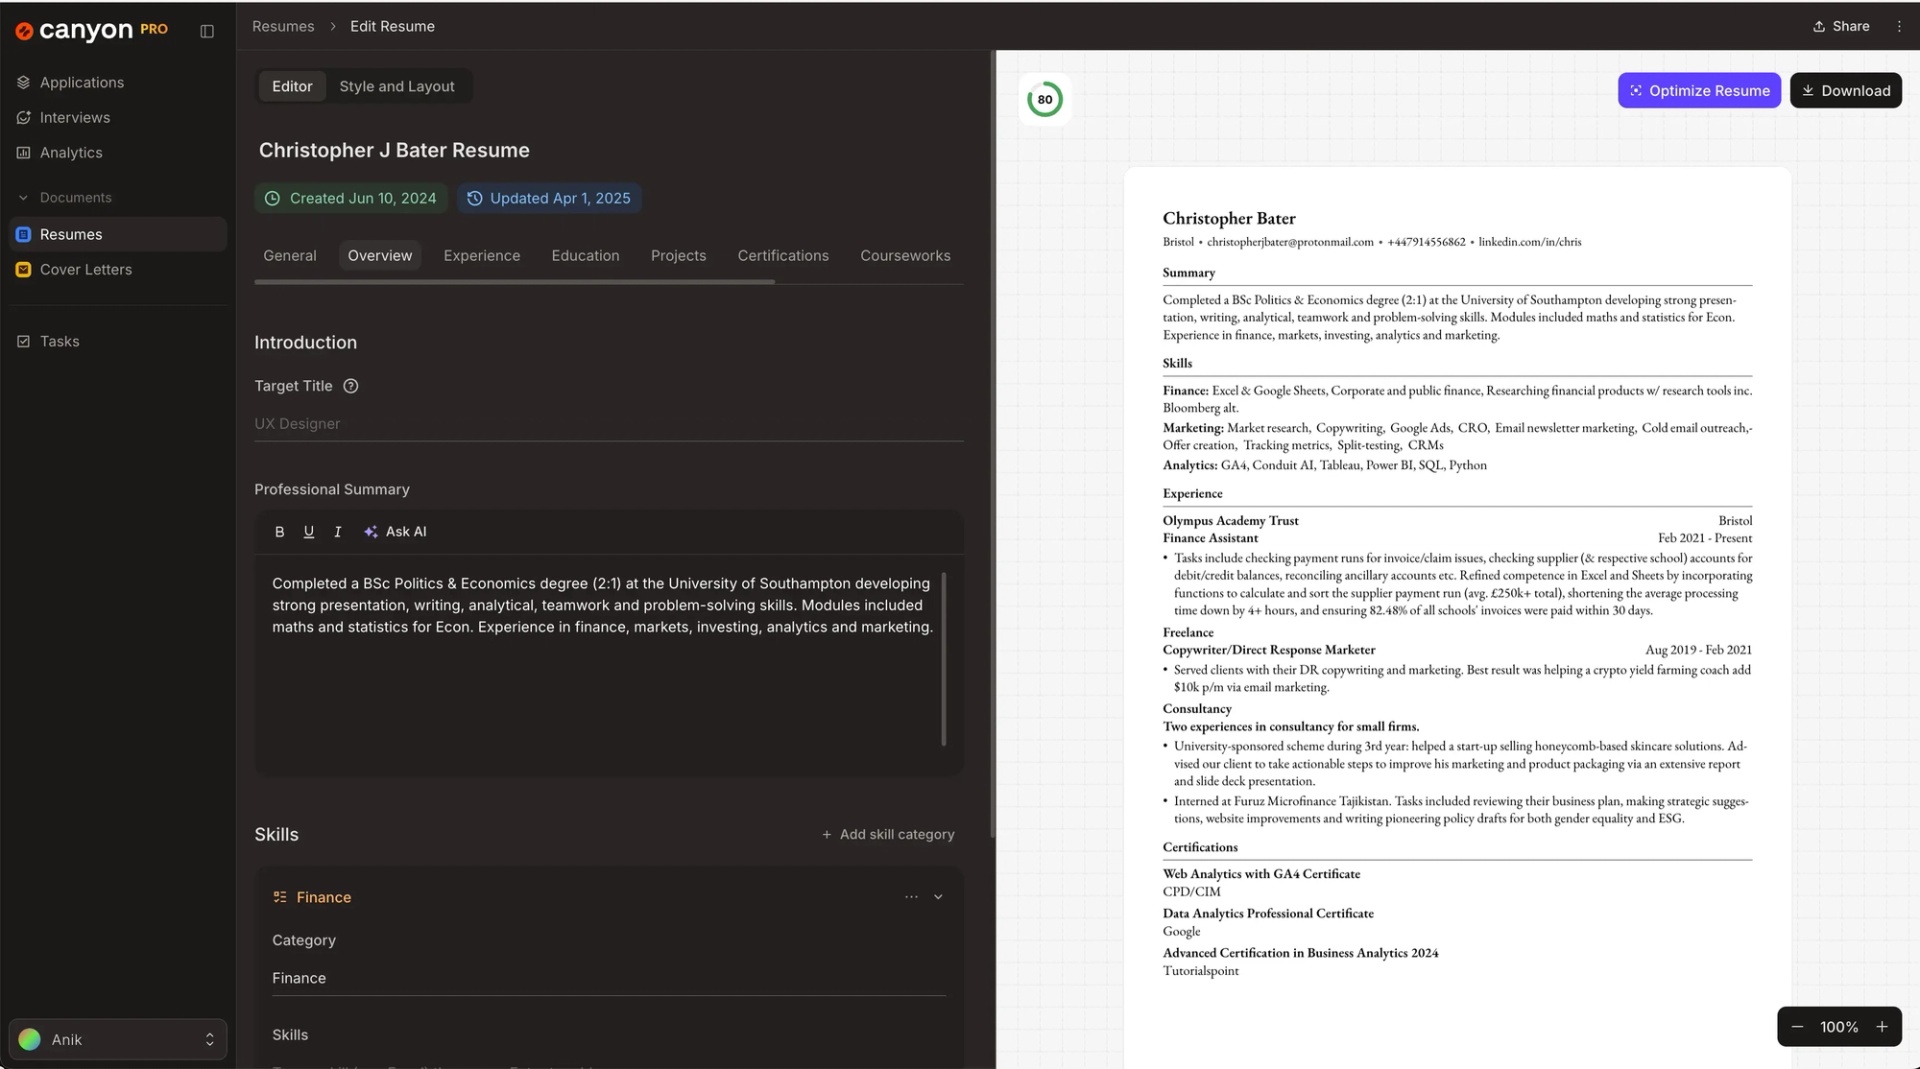Open Finance skill category options menu
Image resolution: width=1920 pixels, height=1069 pixels.
click(911, 897)
